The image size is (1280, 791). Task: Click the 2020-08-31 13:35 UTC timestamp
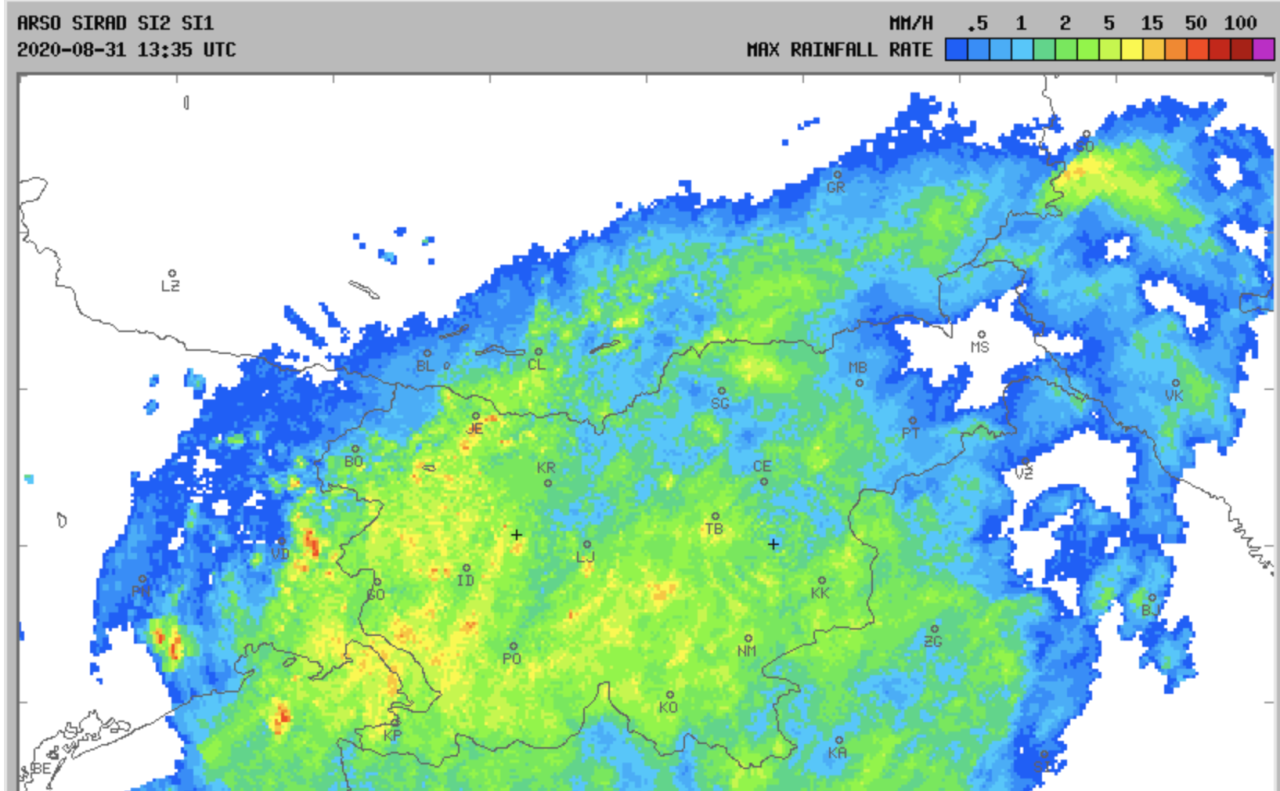[x=127, y=49]
